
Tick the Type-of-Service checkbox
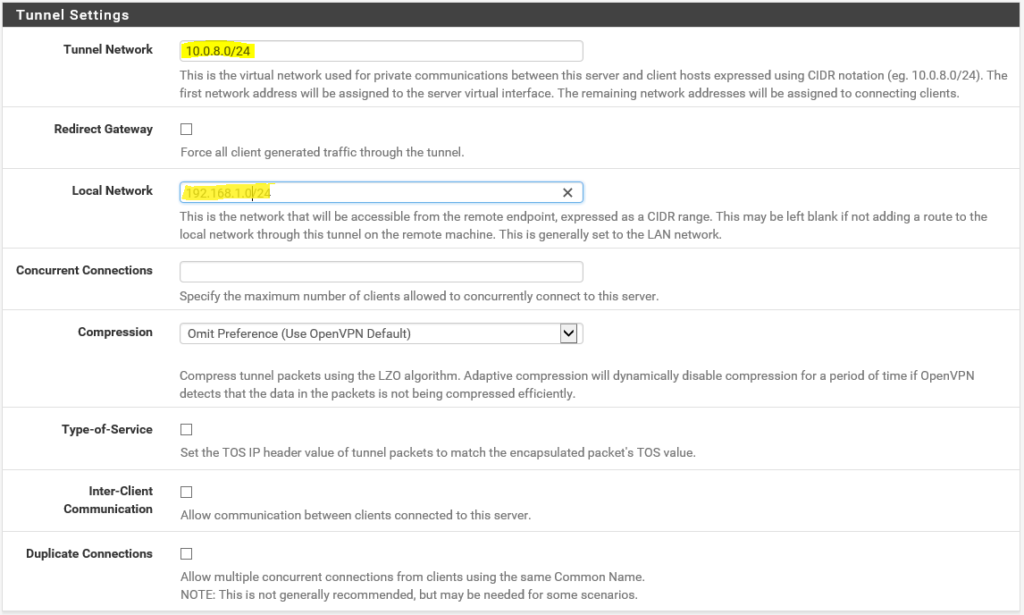186,430
